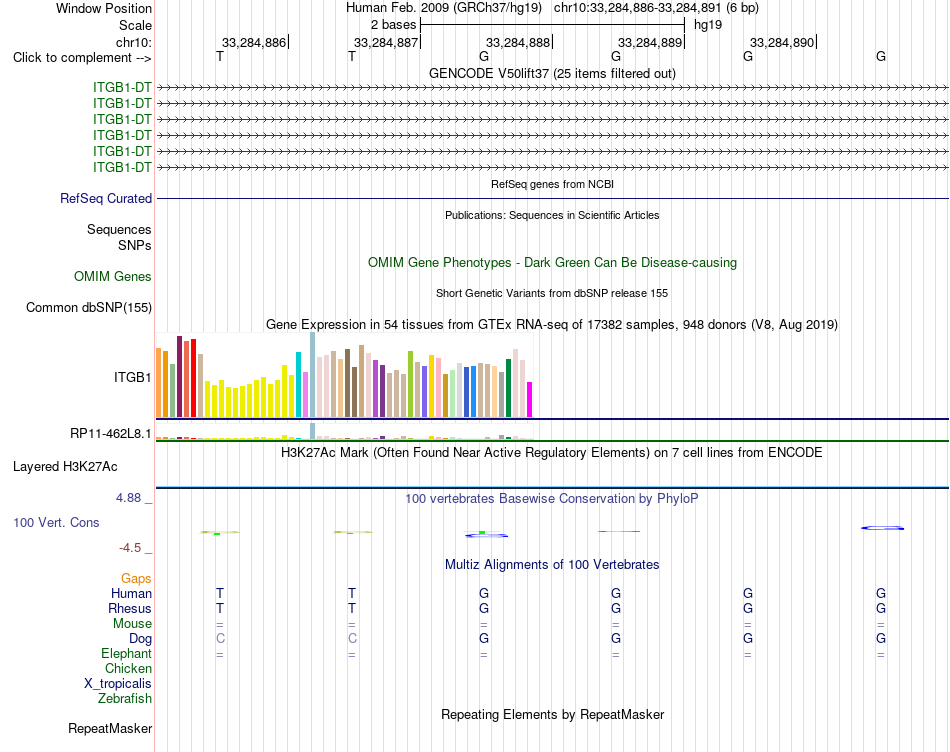Click position number 33,284,889 on ruler

650,42
